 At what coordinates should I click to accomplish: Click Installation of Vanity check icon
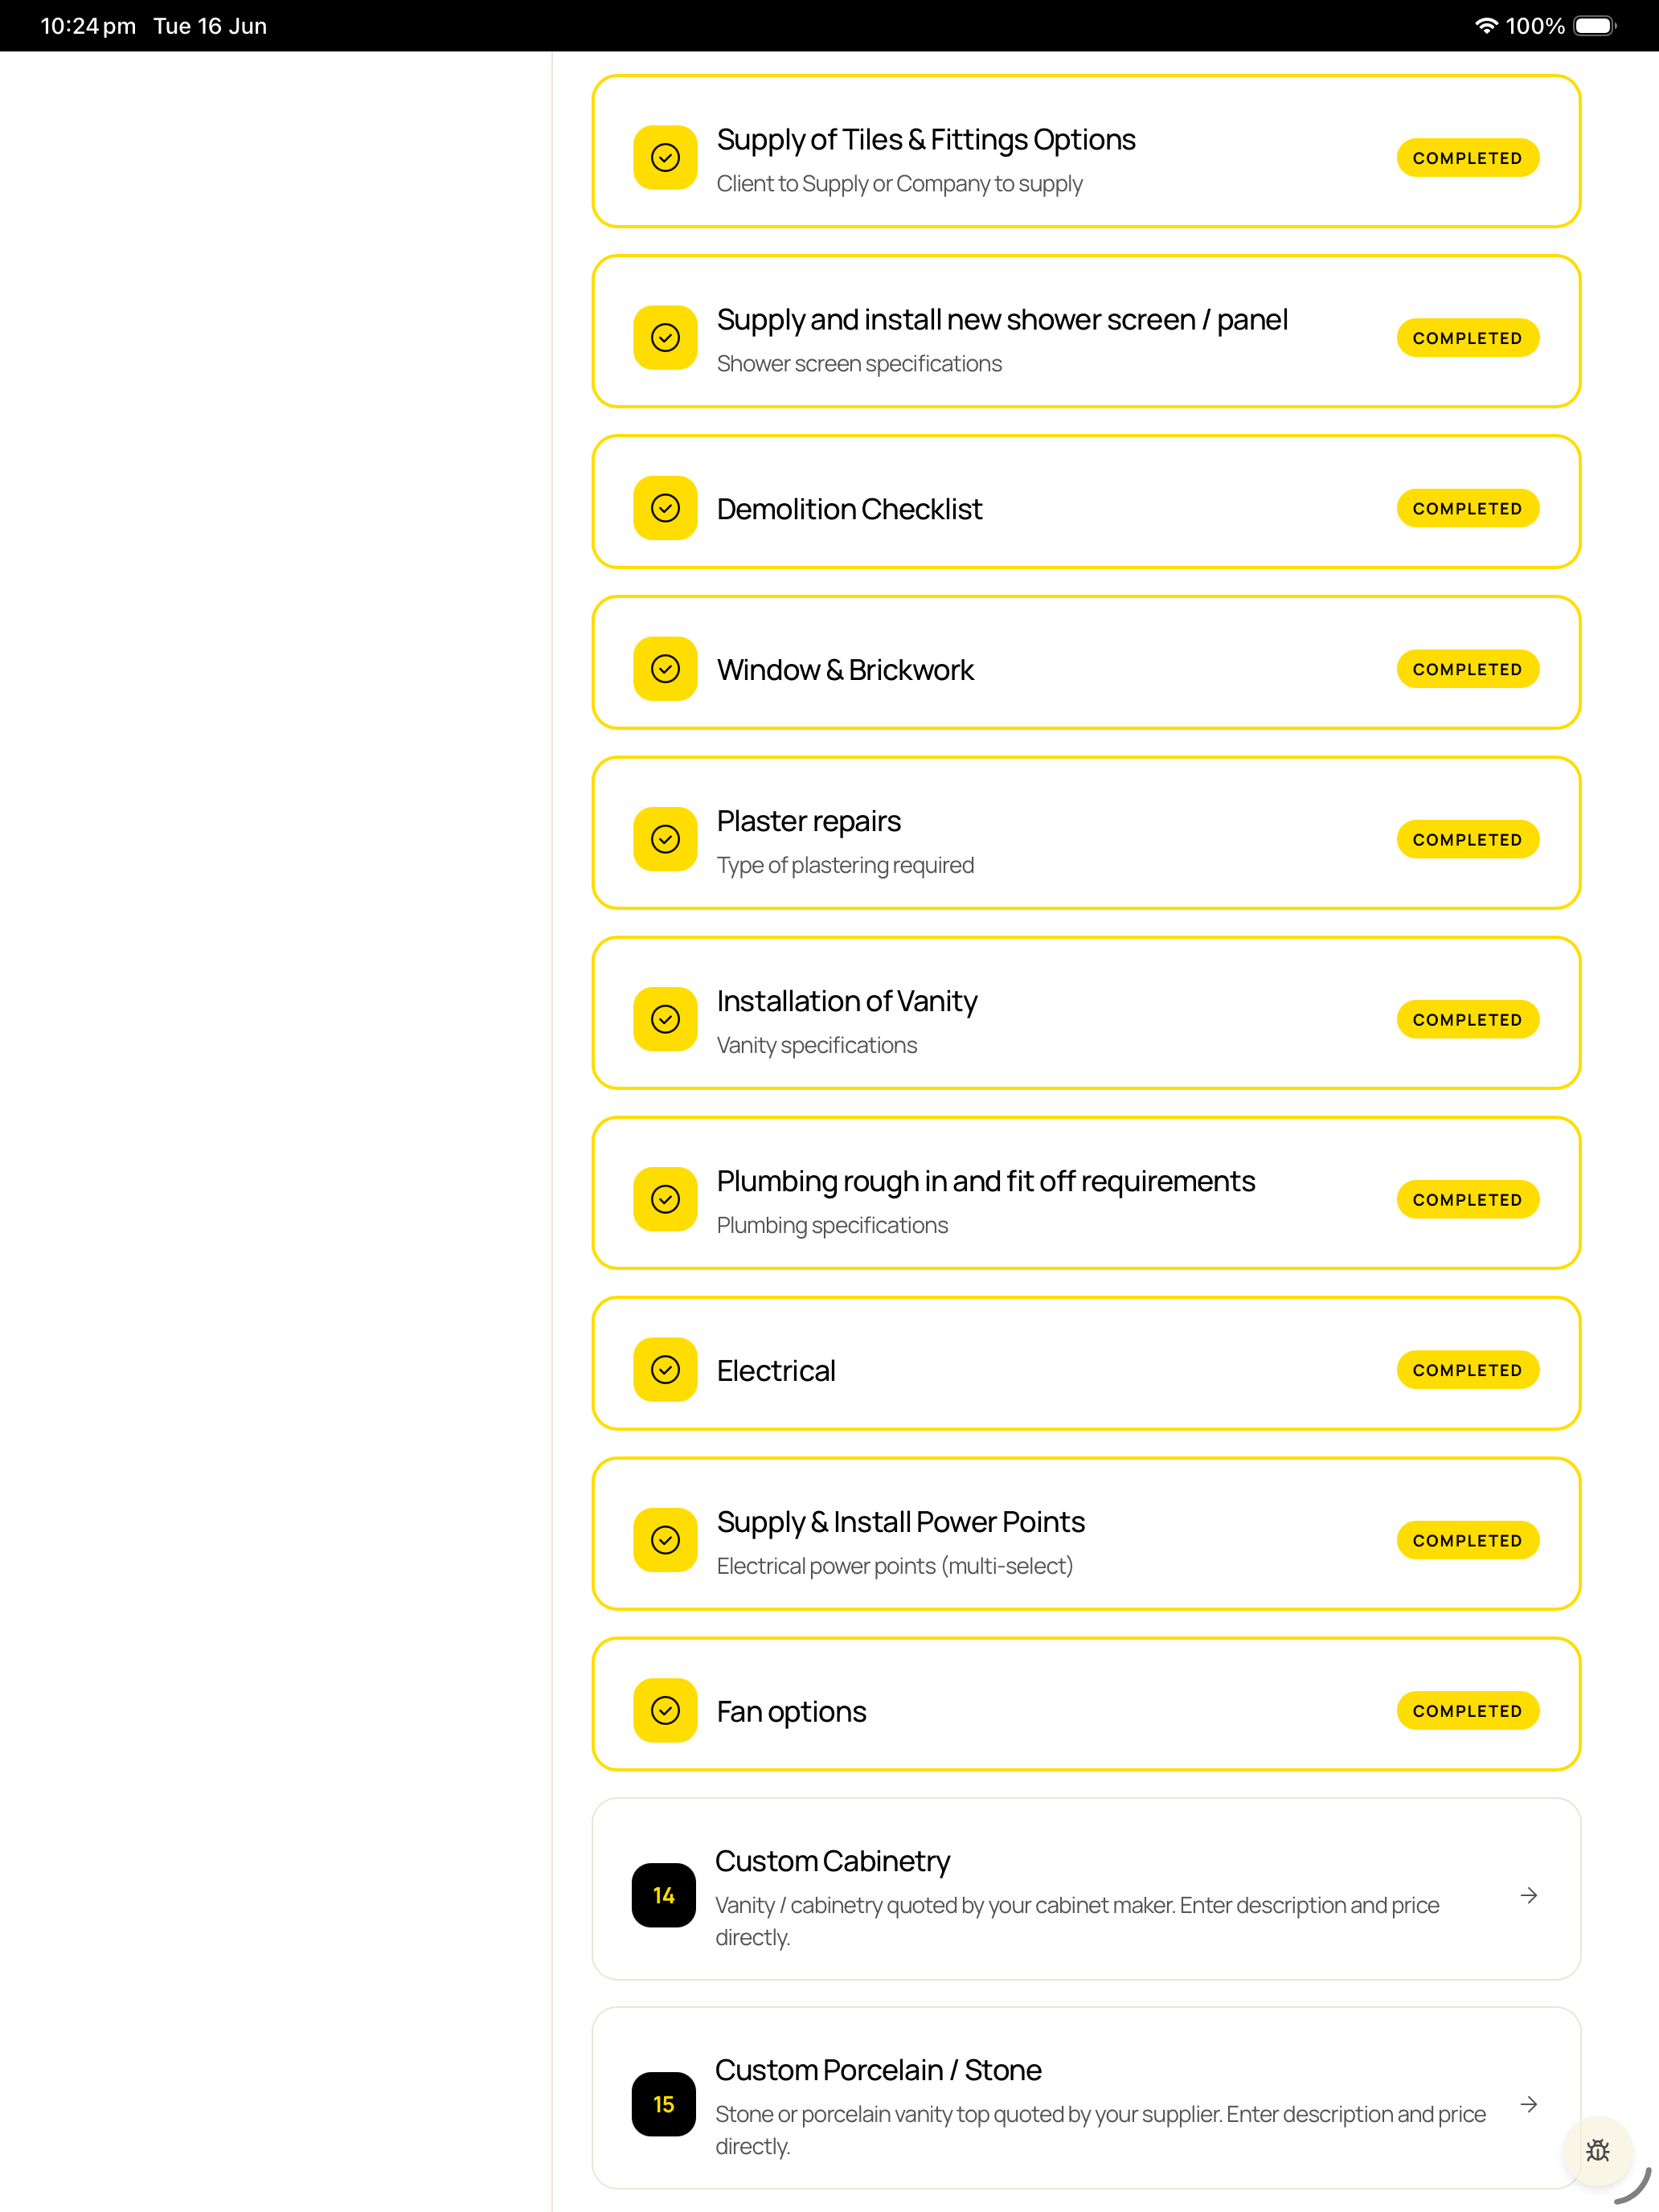[x=665, y=1019]
